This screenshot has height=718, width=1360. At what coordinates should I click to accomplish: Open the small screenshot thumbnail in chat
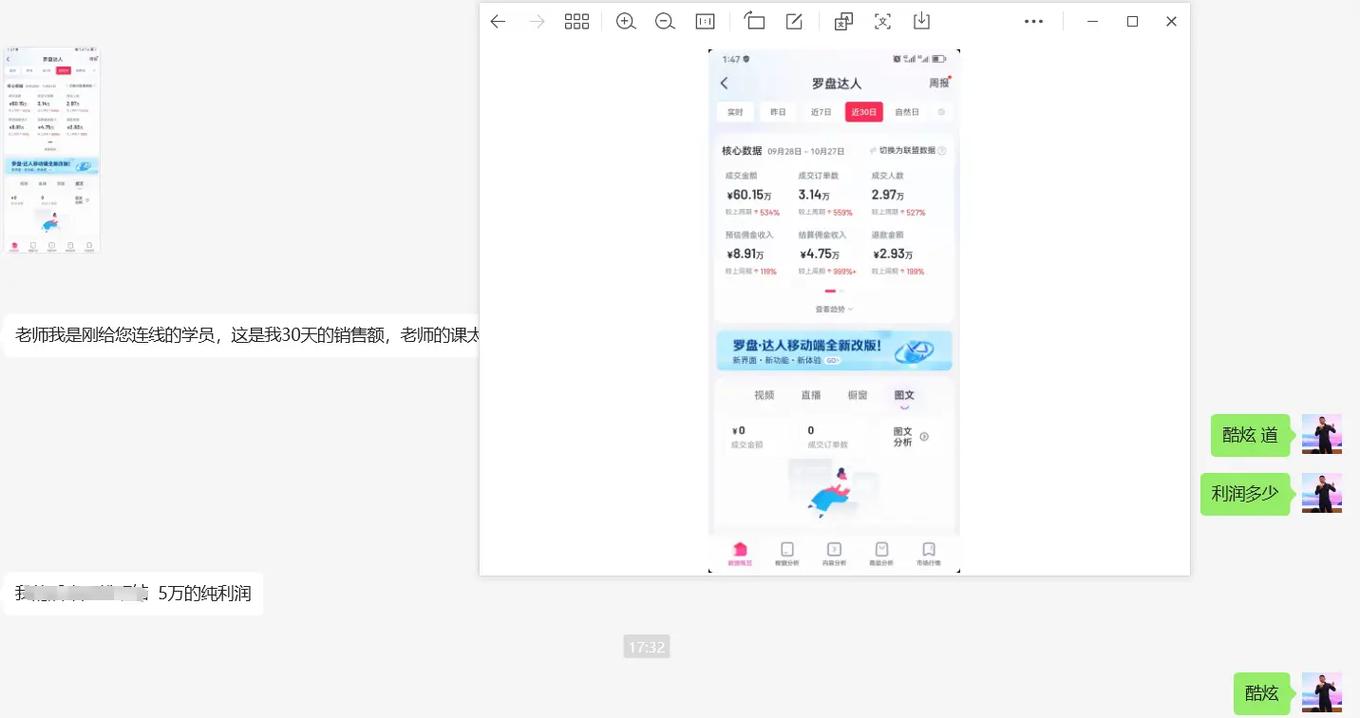(52, 150)
